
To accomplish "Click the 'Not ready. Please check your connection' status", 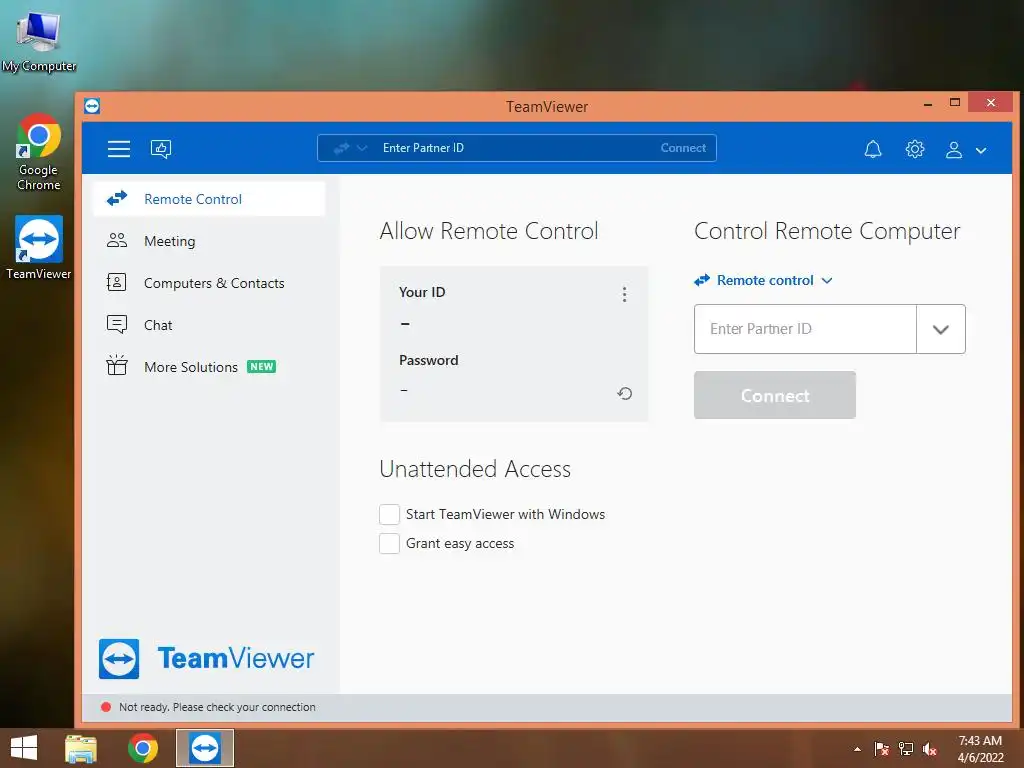I will (x=217, y=707).
